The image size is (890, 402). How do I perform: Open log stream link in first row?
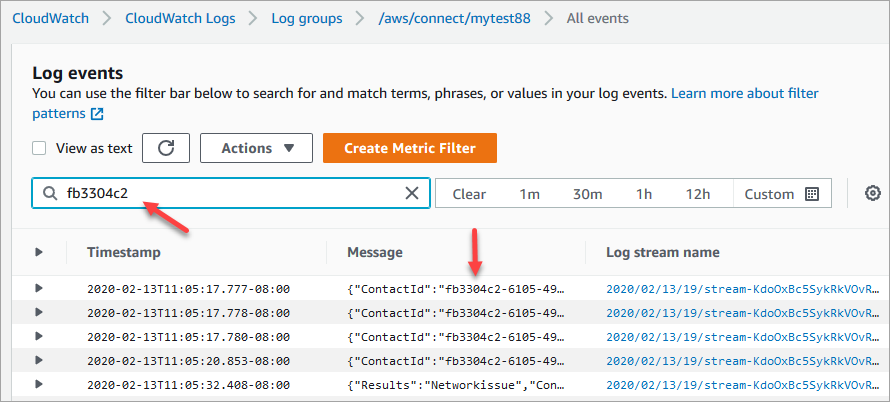tap(746, 288)
